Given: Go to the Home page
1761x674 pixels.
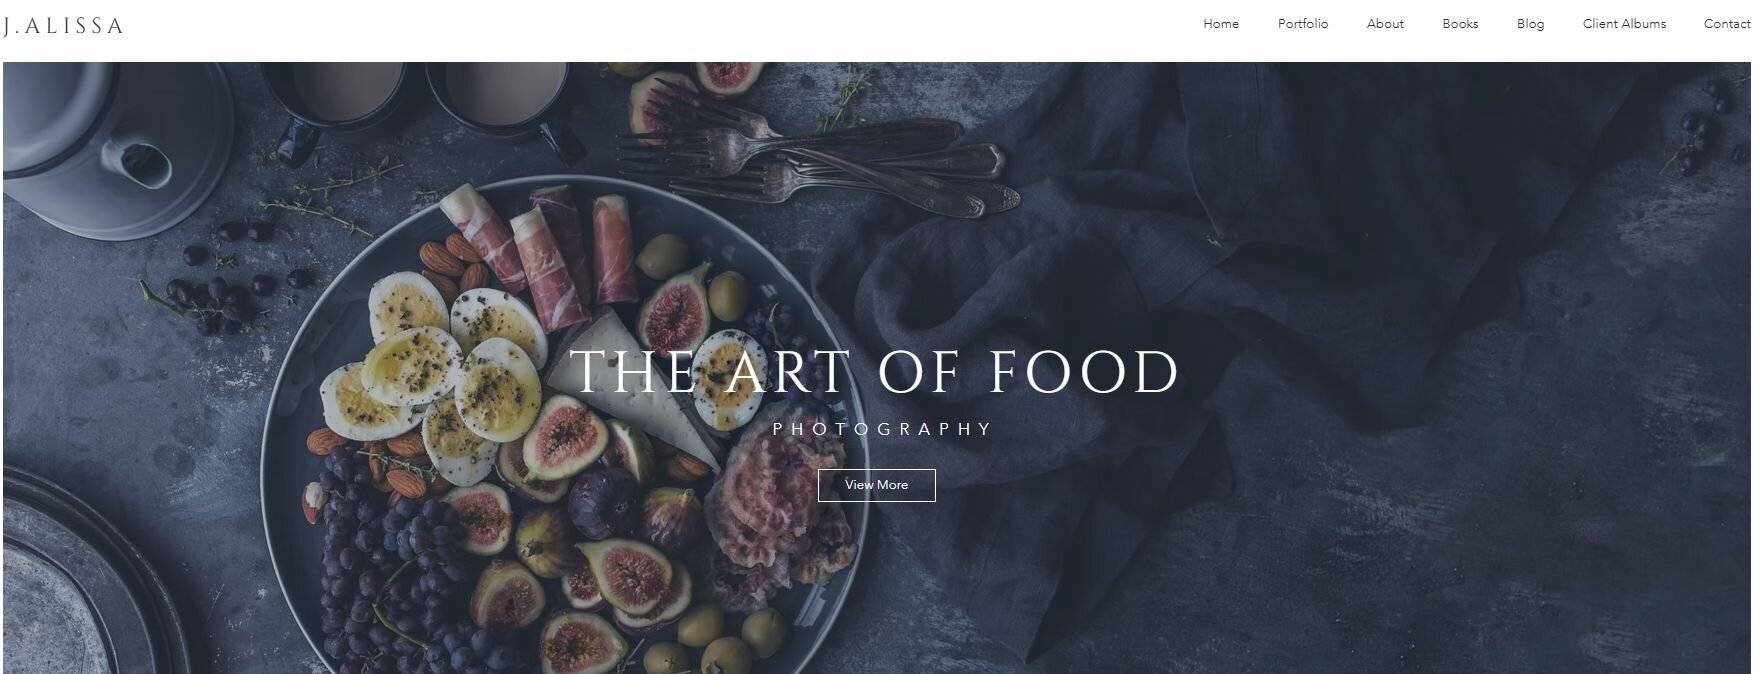Looking at the screenshot, I should click(1221, 24).
